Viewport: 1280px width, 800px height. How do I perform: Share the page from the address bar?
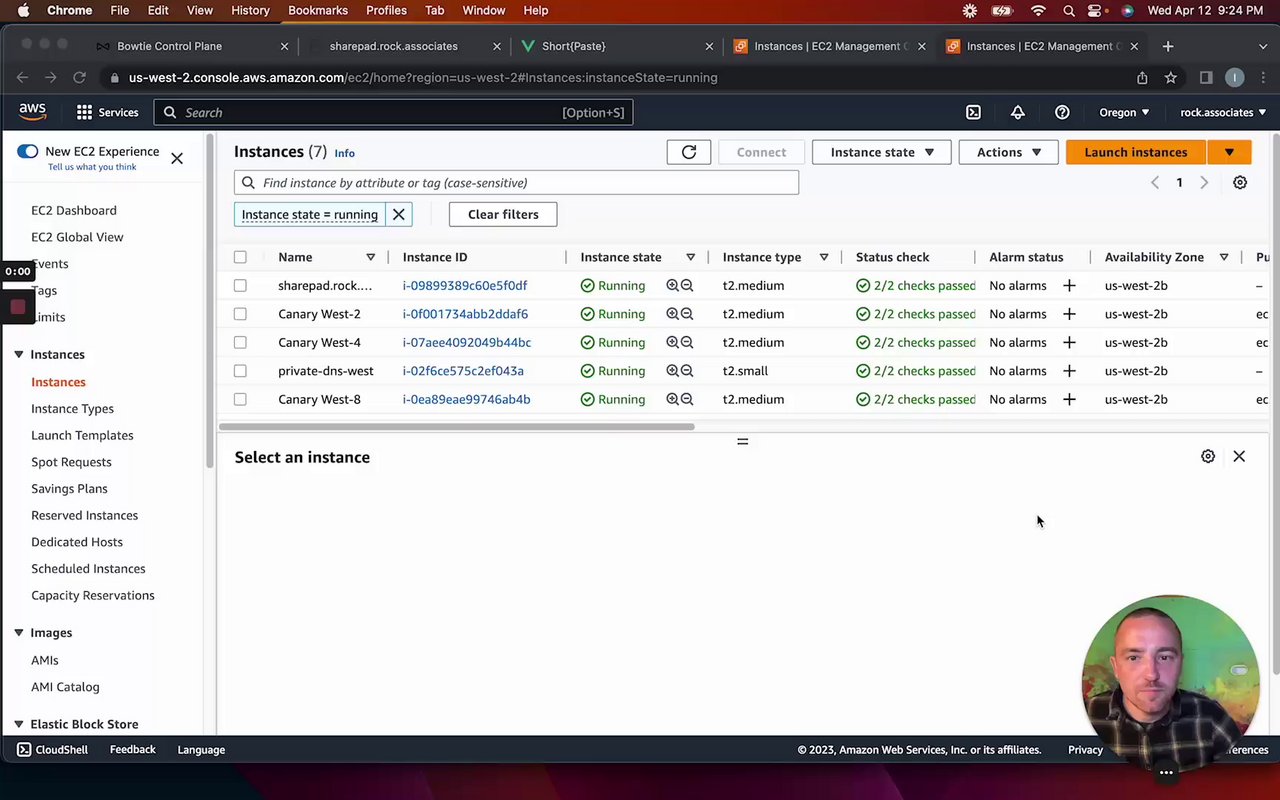coord(1142,77)
